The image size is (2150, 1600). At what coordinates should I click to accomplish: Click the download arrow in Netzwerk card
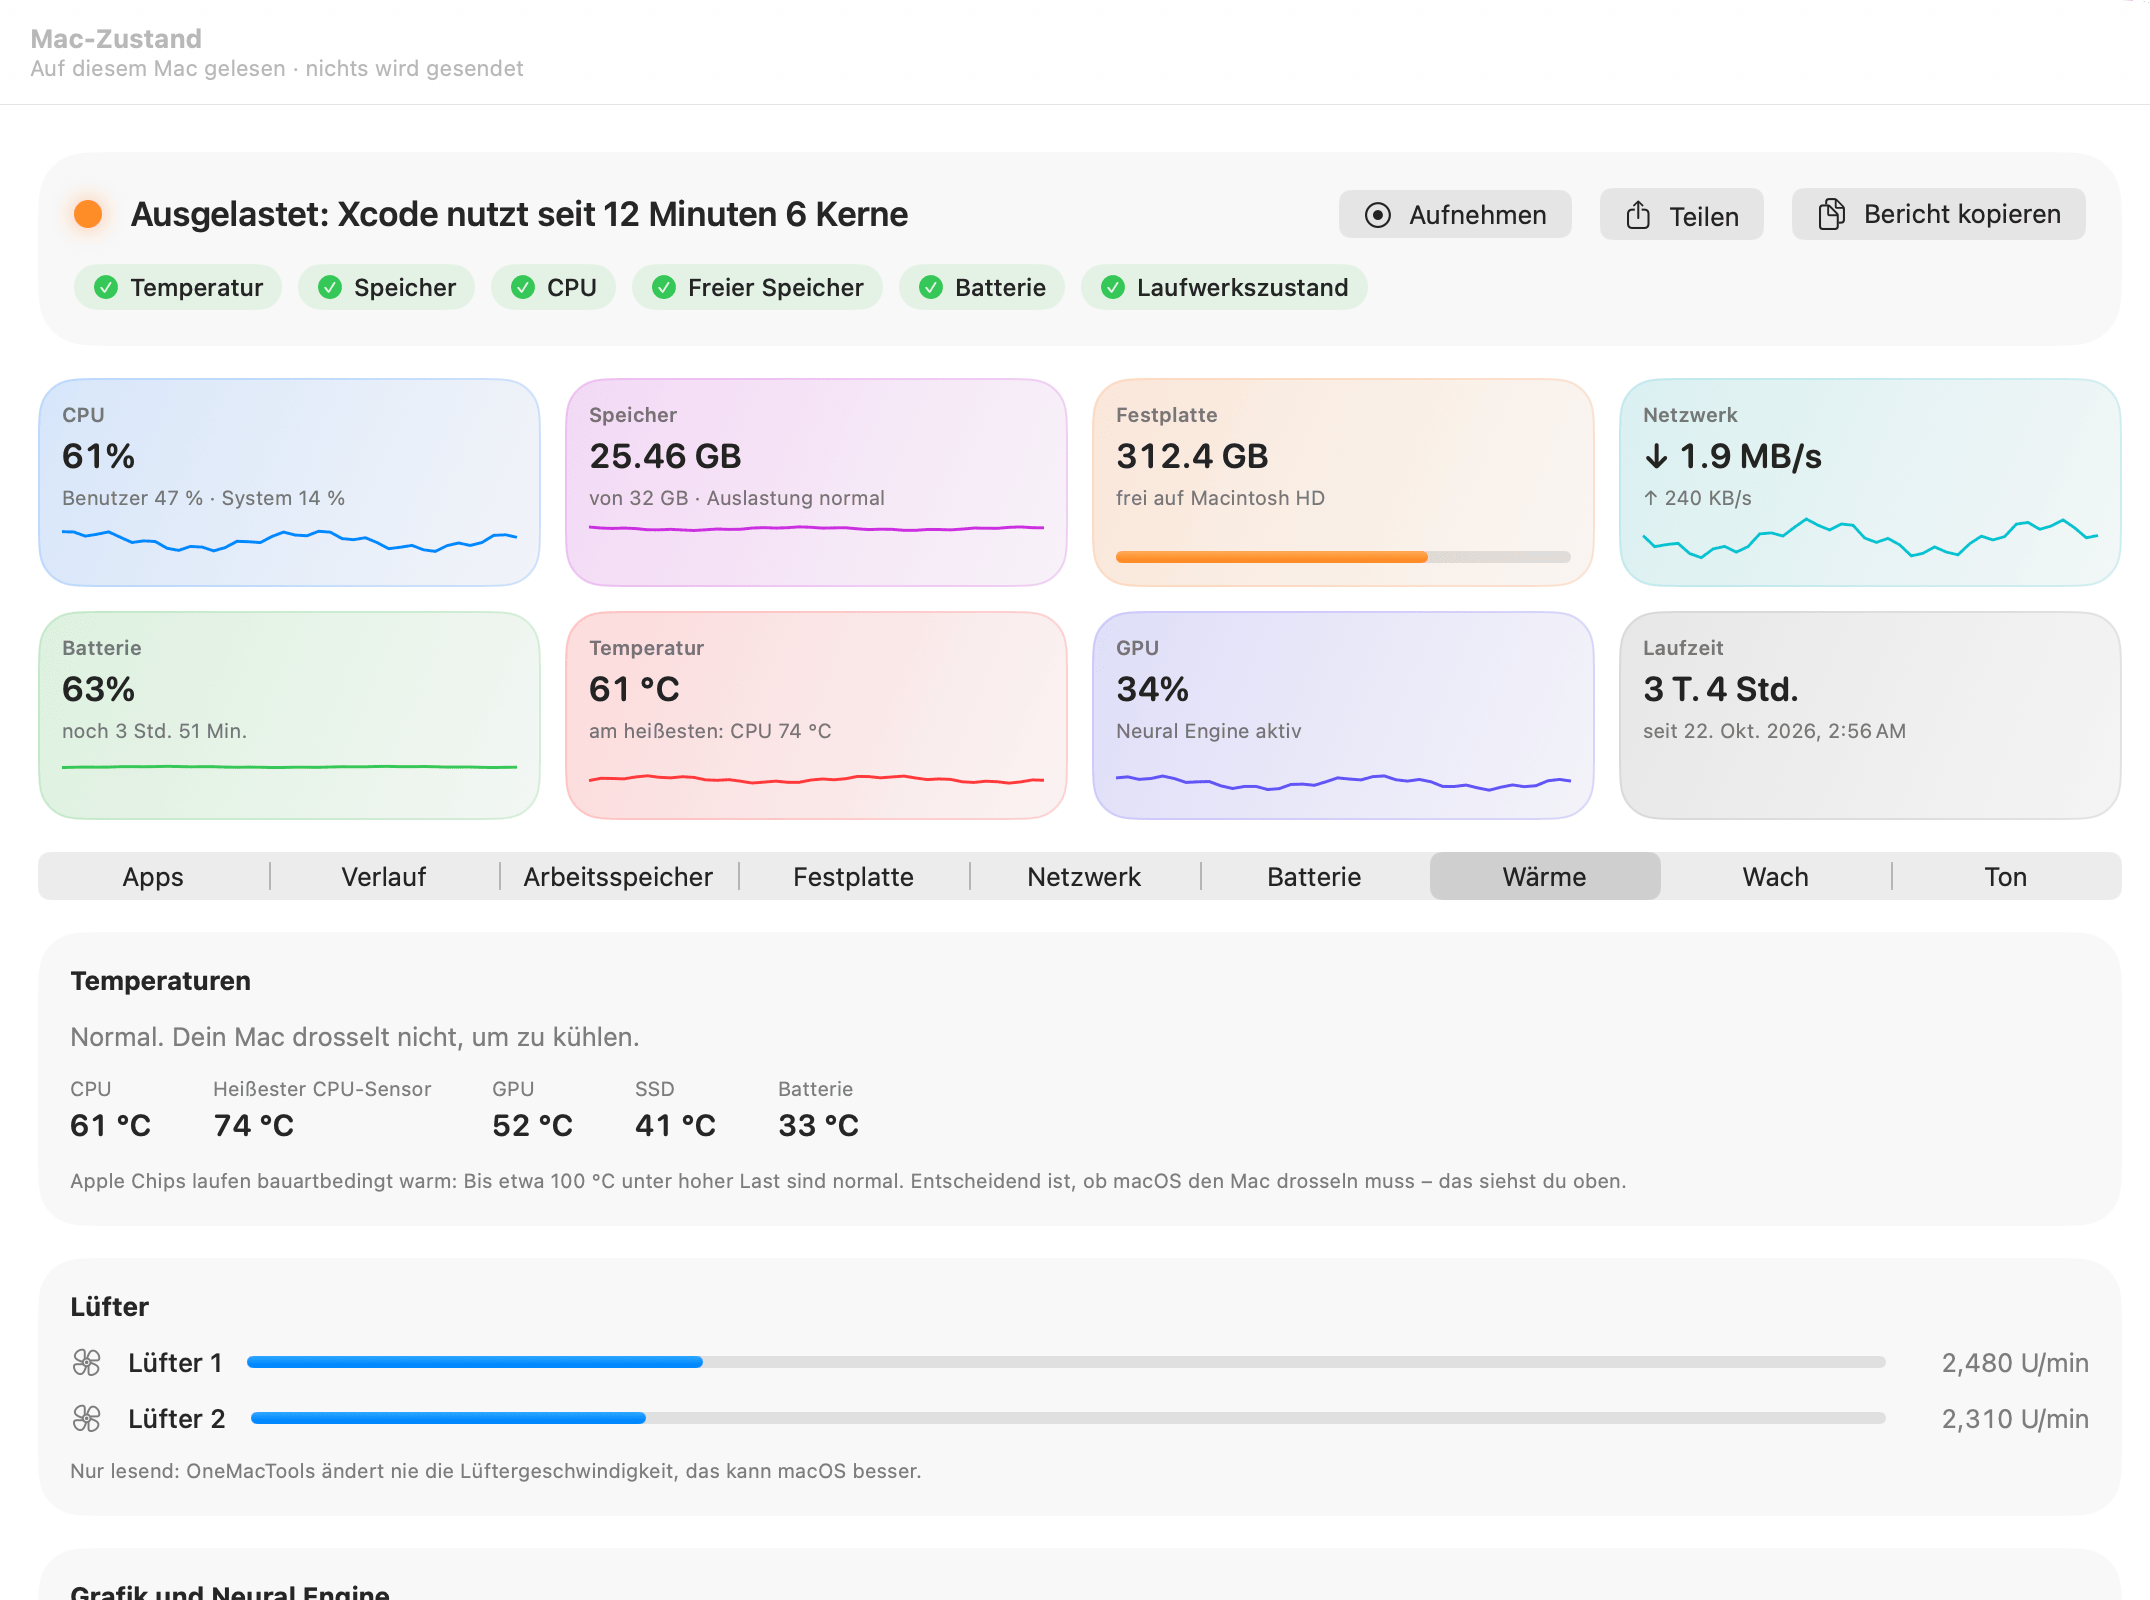(x=1656, y=456)
